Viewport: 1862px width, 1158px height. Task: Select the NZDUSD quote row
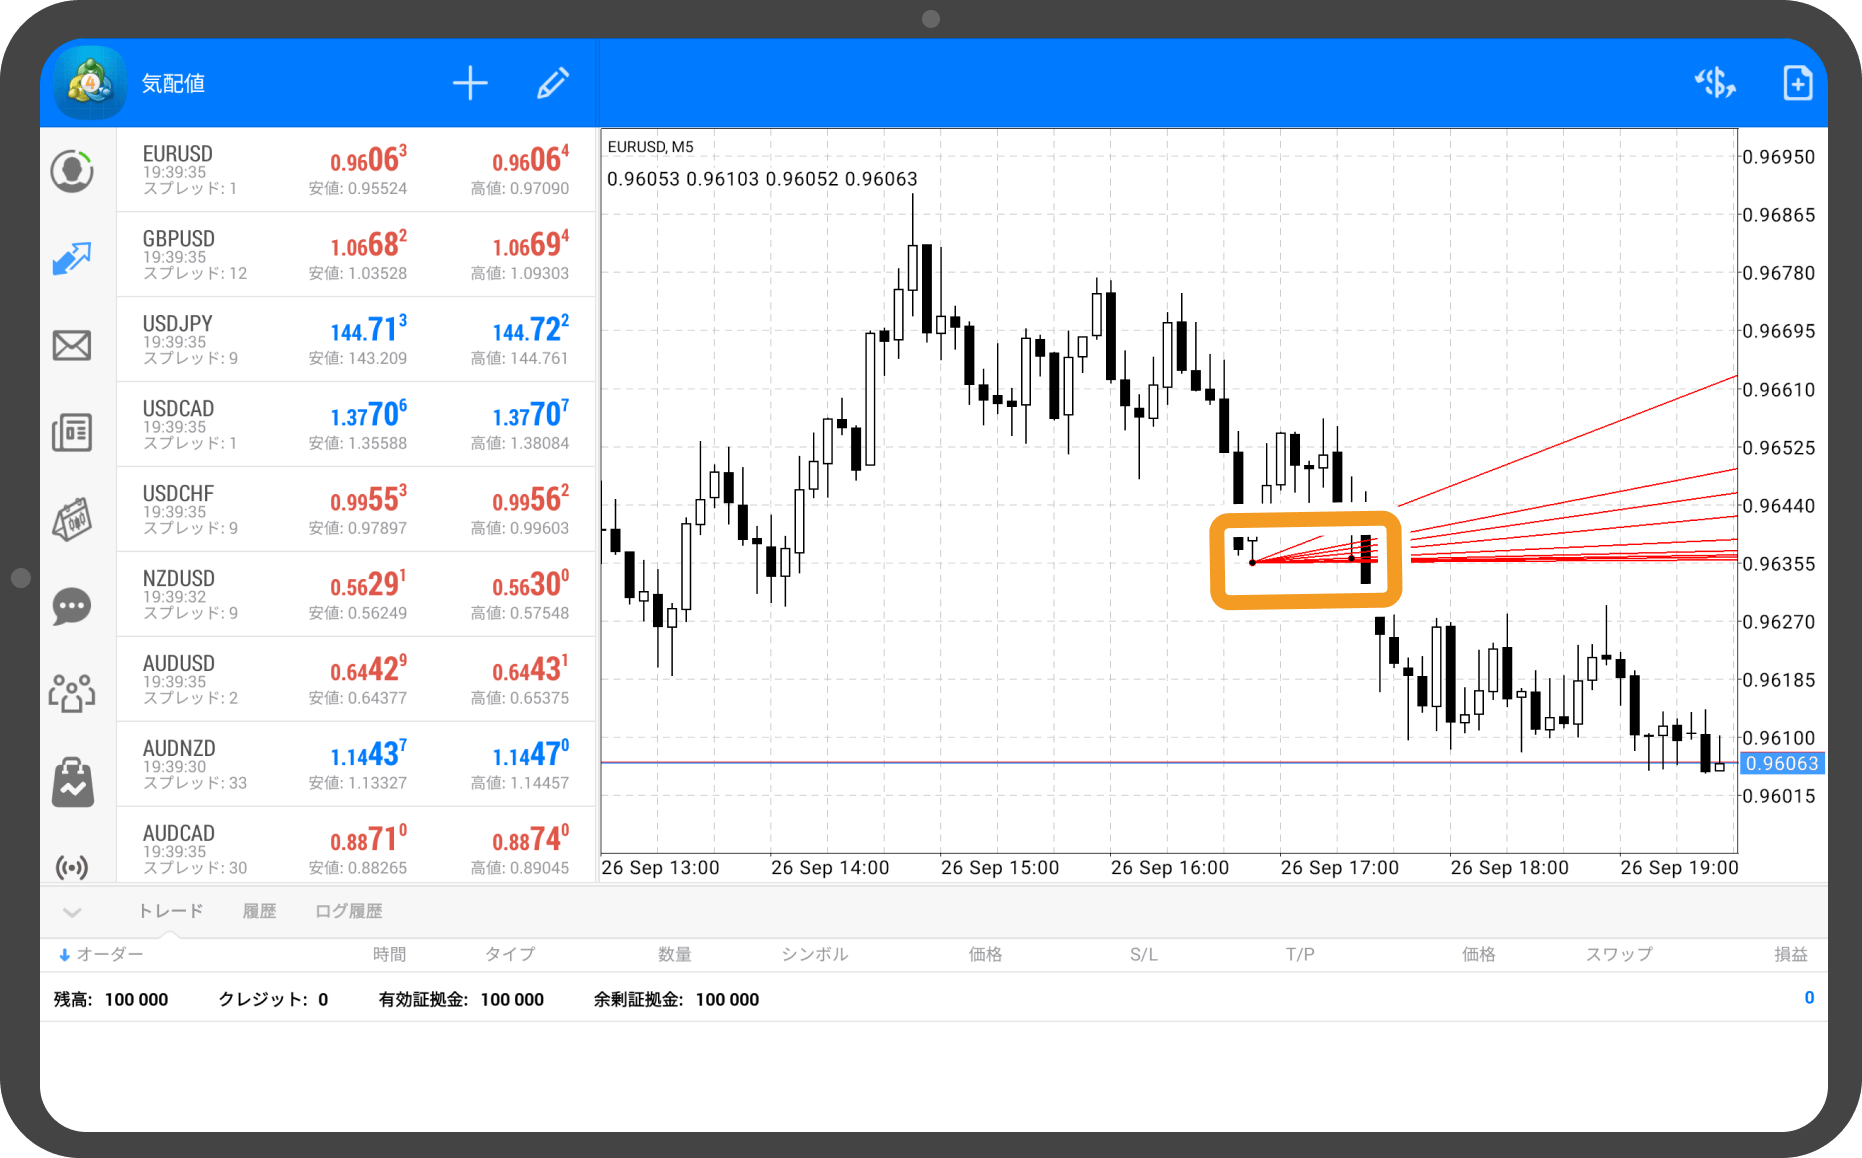[356, 595]
